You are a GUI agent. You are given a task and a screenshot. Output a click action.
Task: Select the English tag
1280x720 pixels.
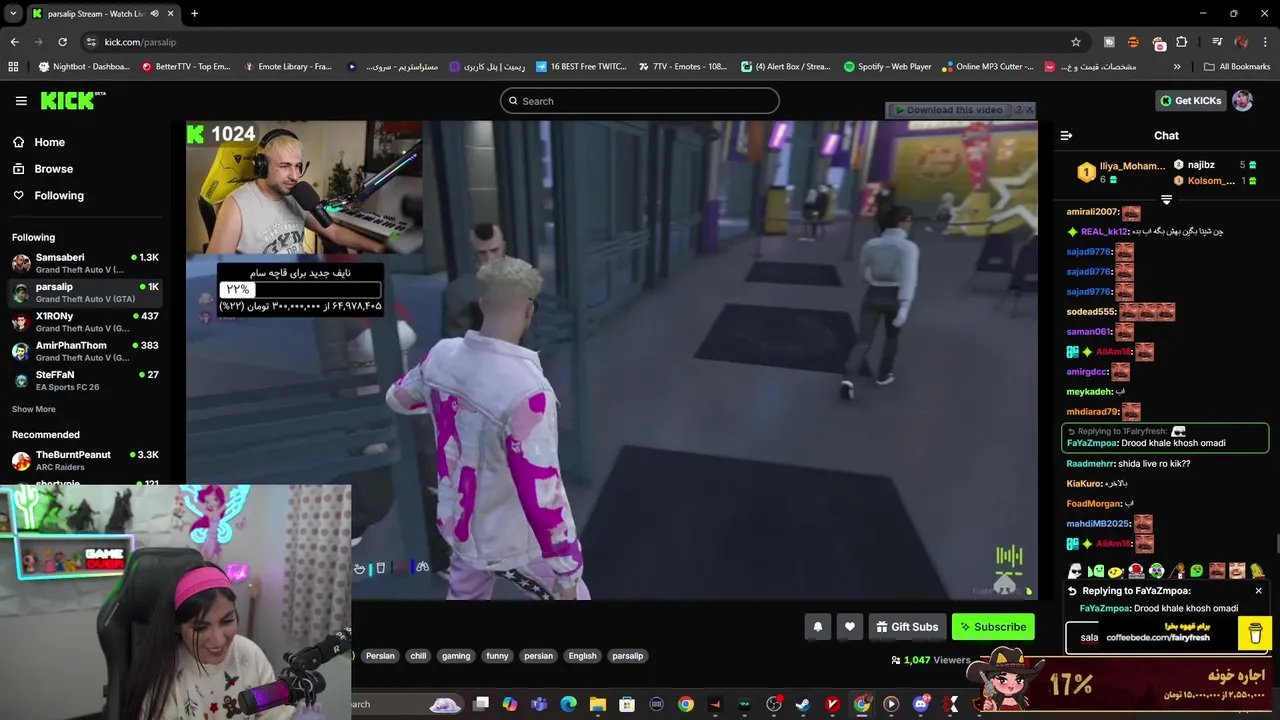[x=582, y=656]
